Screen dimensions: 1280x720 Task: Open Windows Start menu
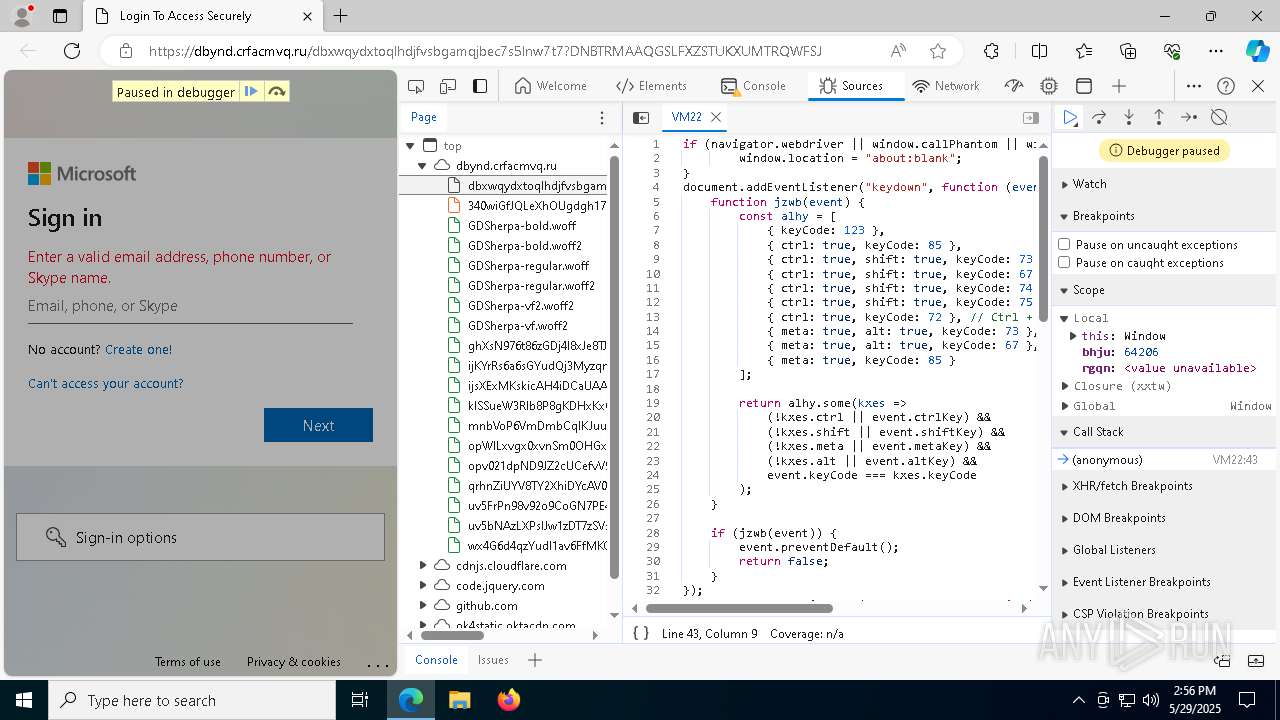coord(24,700)
